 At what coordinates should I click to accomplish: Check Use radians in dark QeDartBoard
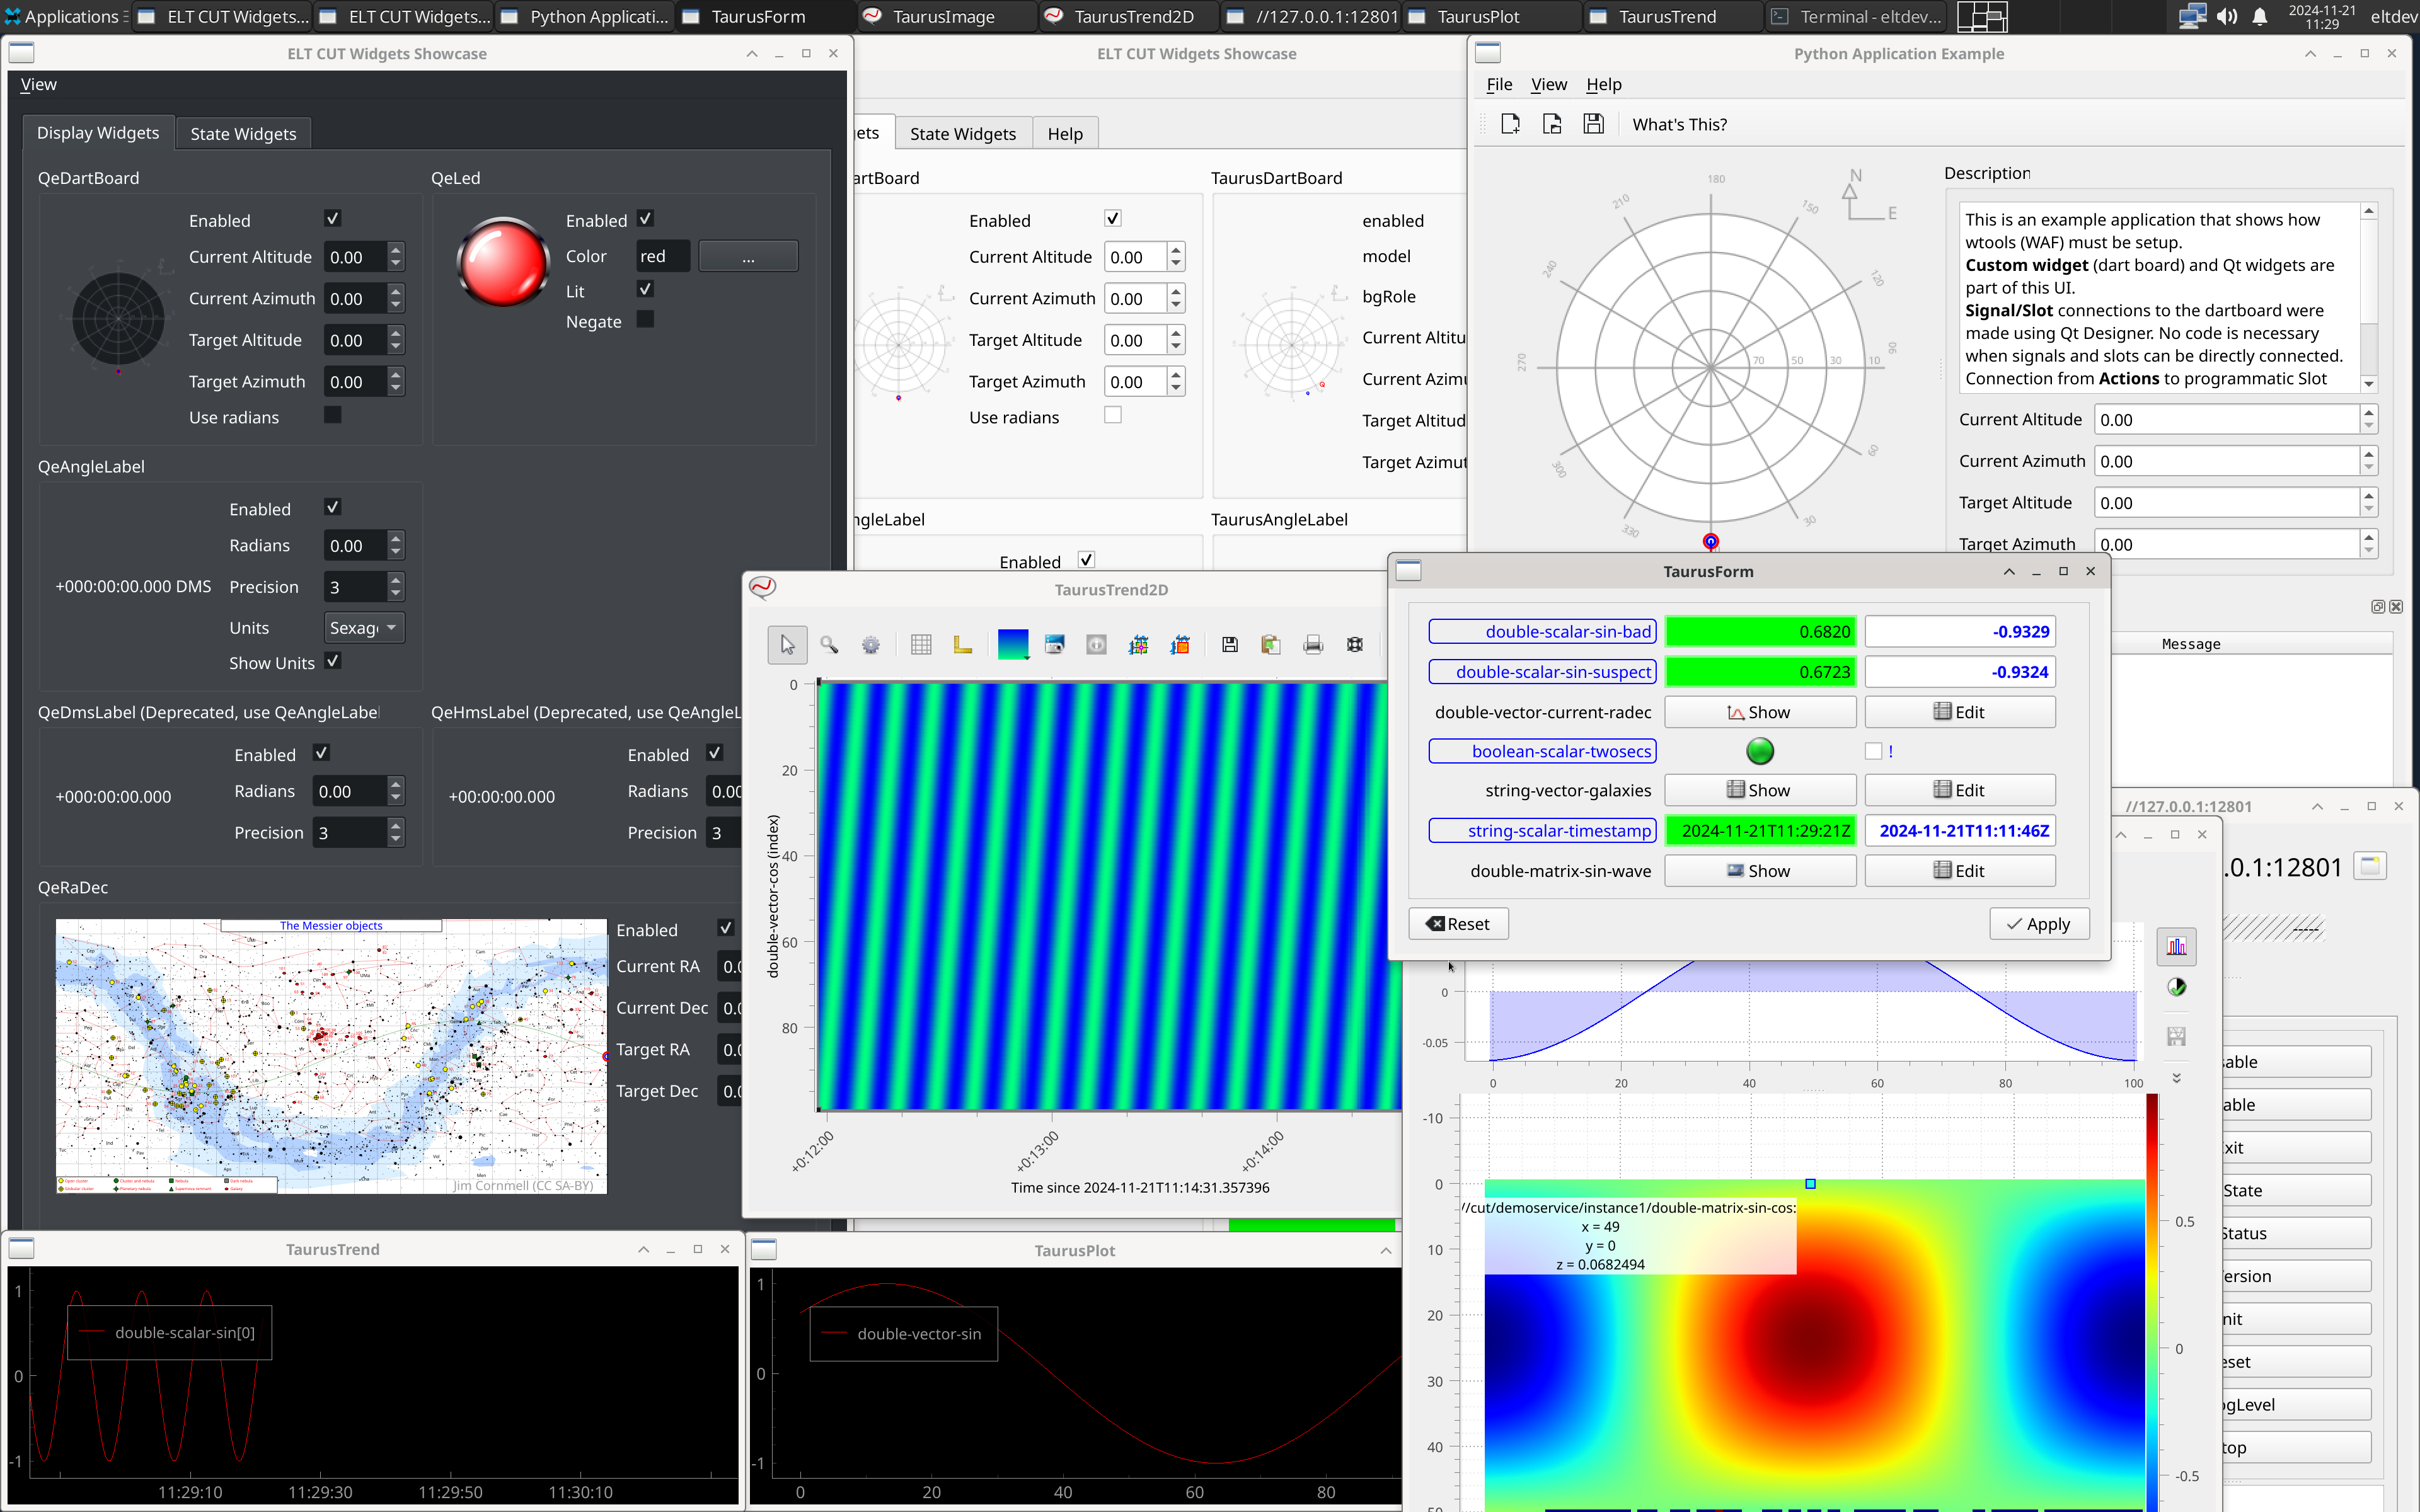(333, 415)
